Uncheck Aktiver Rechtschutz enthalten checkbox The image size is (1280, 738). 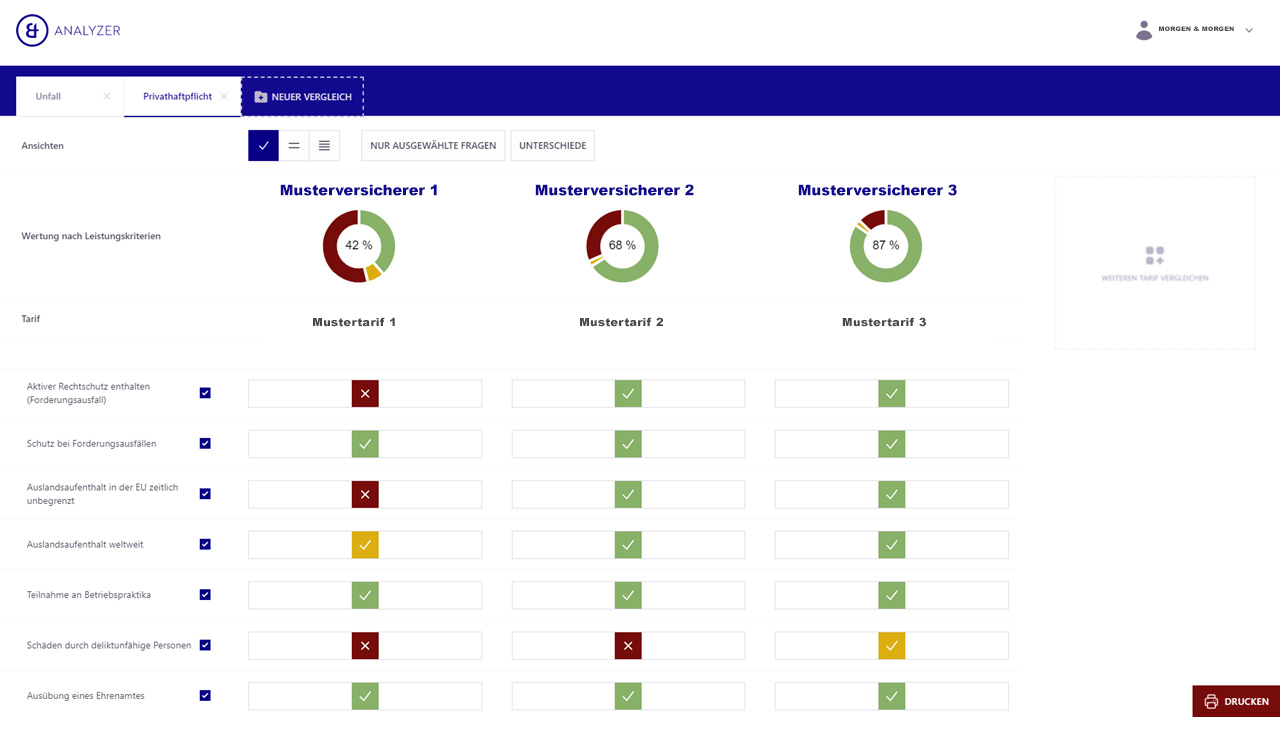205,393
